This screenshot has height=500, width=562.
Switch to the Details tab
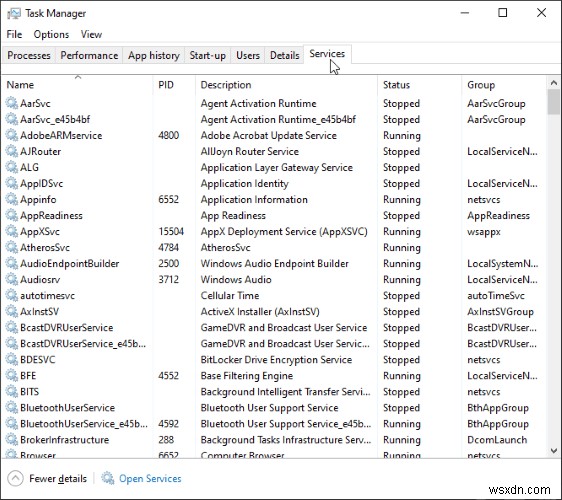pos(285,56)
